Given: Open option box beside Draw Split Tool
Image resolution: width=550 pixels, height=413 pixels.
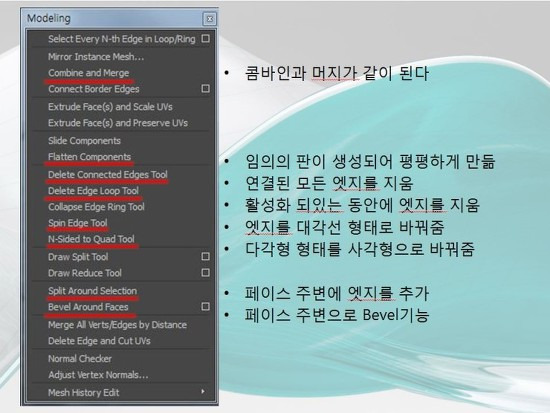Looking at the screenshot, I should pyautogui.click(x=206, y=257).
